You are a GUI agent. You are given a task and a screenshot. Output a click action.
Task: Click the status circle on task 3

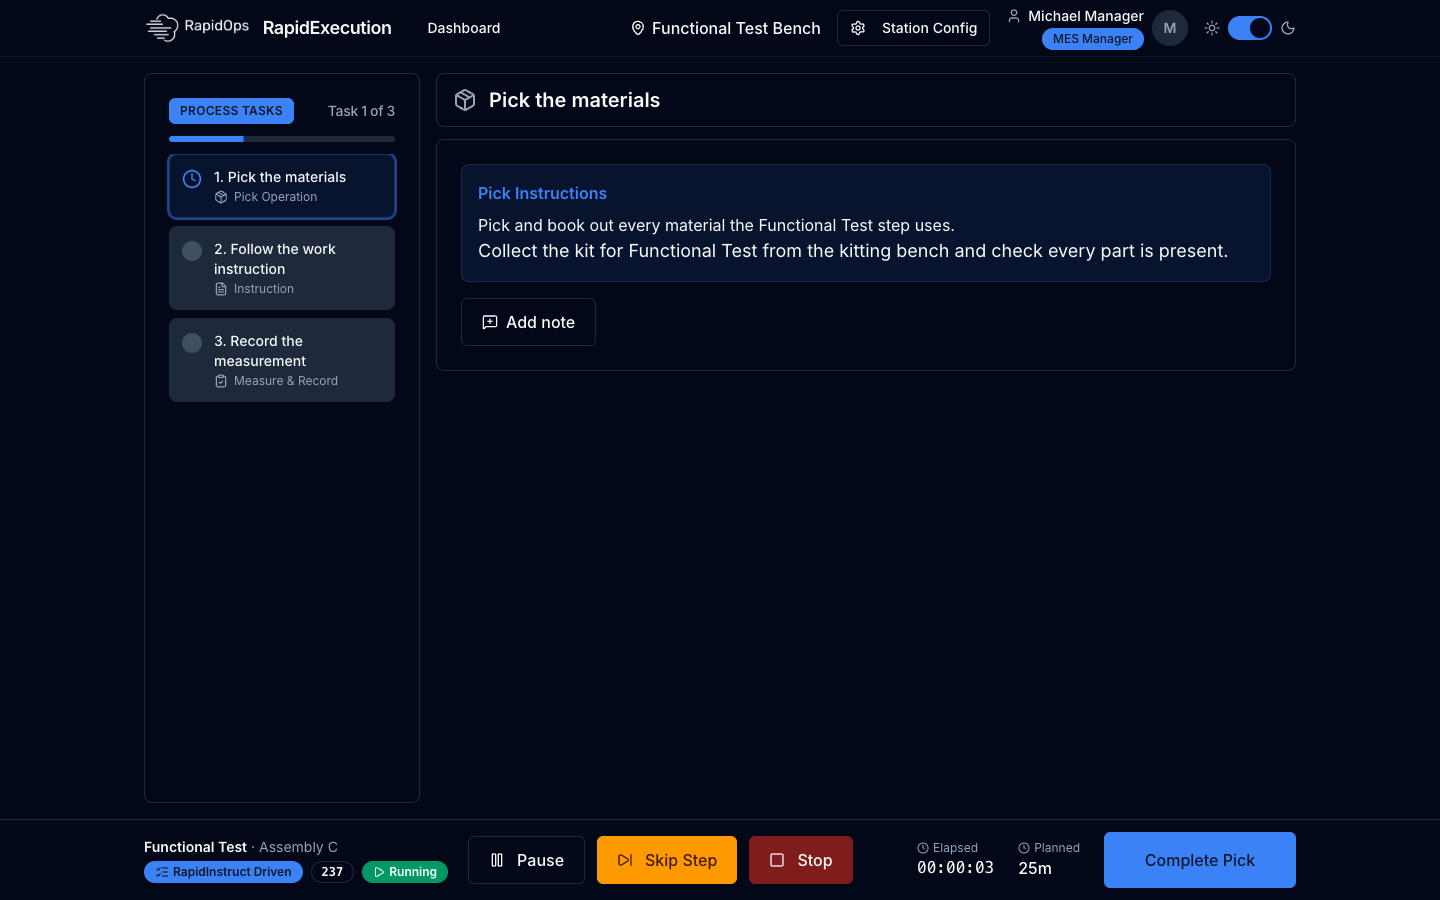point(192,343)
